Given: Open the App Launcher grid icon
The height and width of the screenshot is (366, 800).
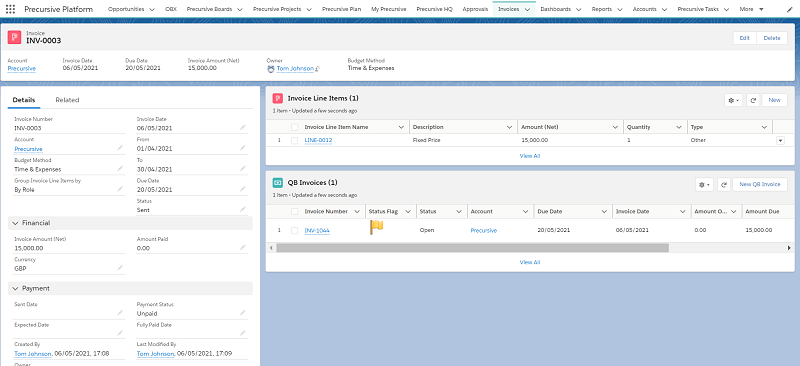Looking at the screenshot, I should 10,9.
